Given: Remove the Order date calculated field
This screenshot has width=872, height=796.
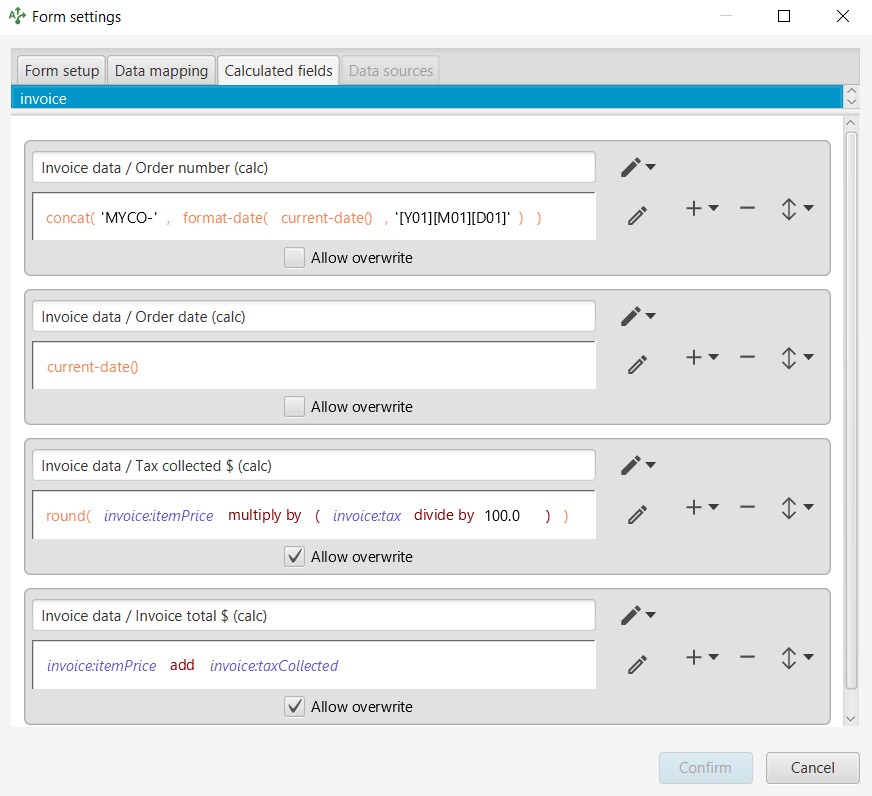Looking at the screenshot, I should pyautogui.click(x=747, y=357).
